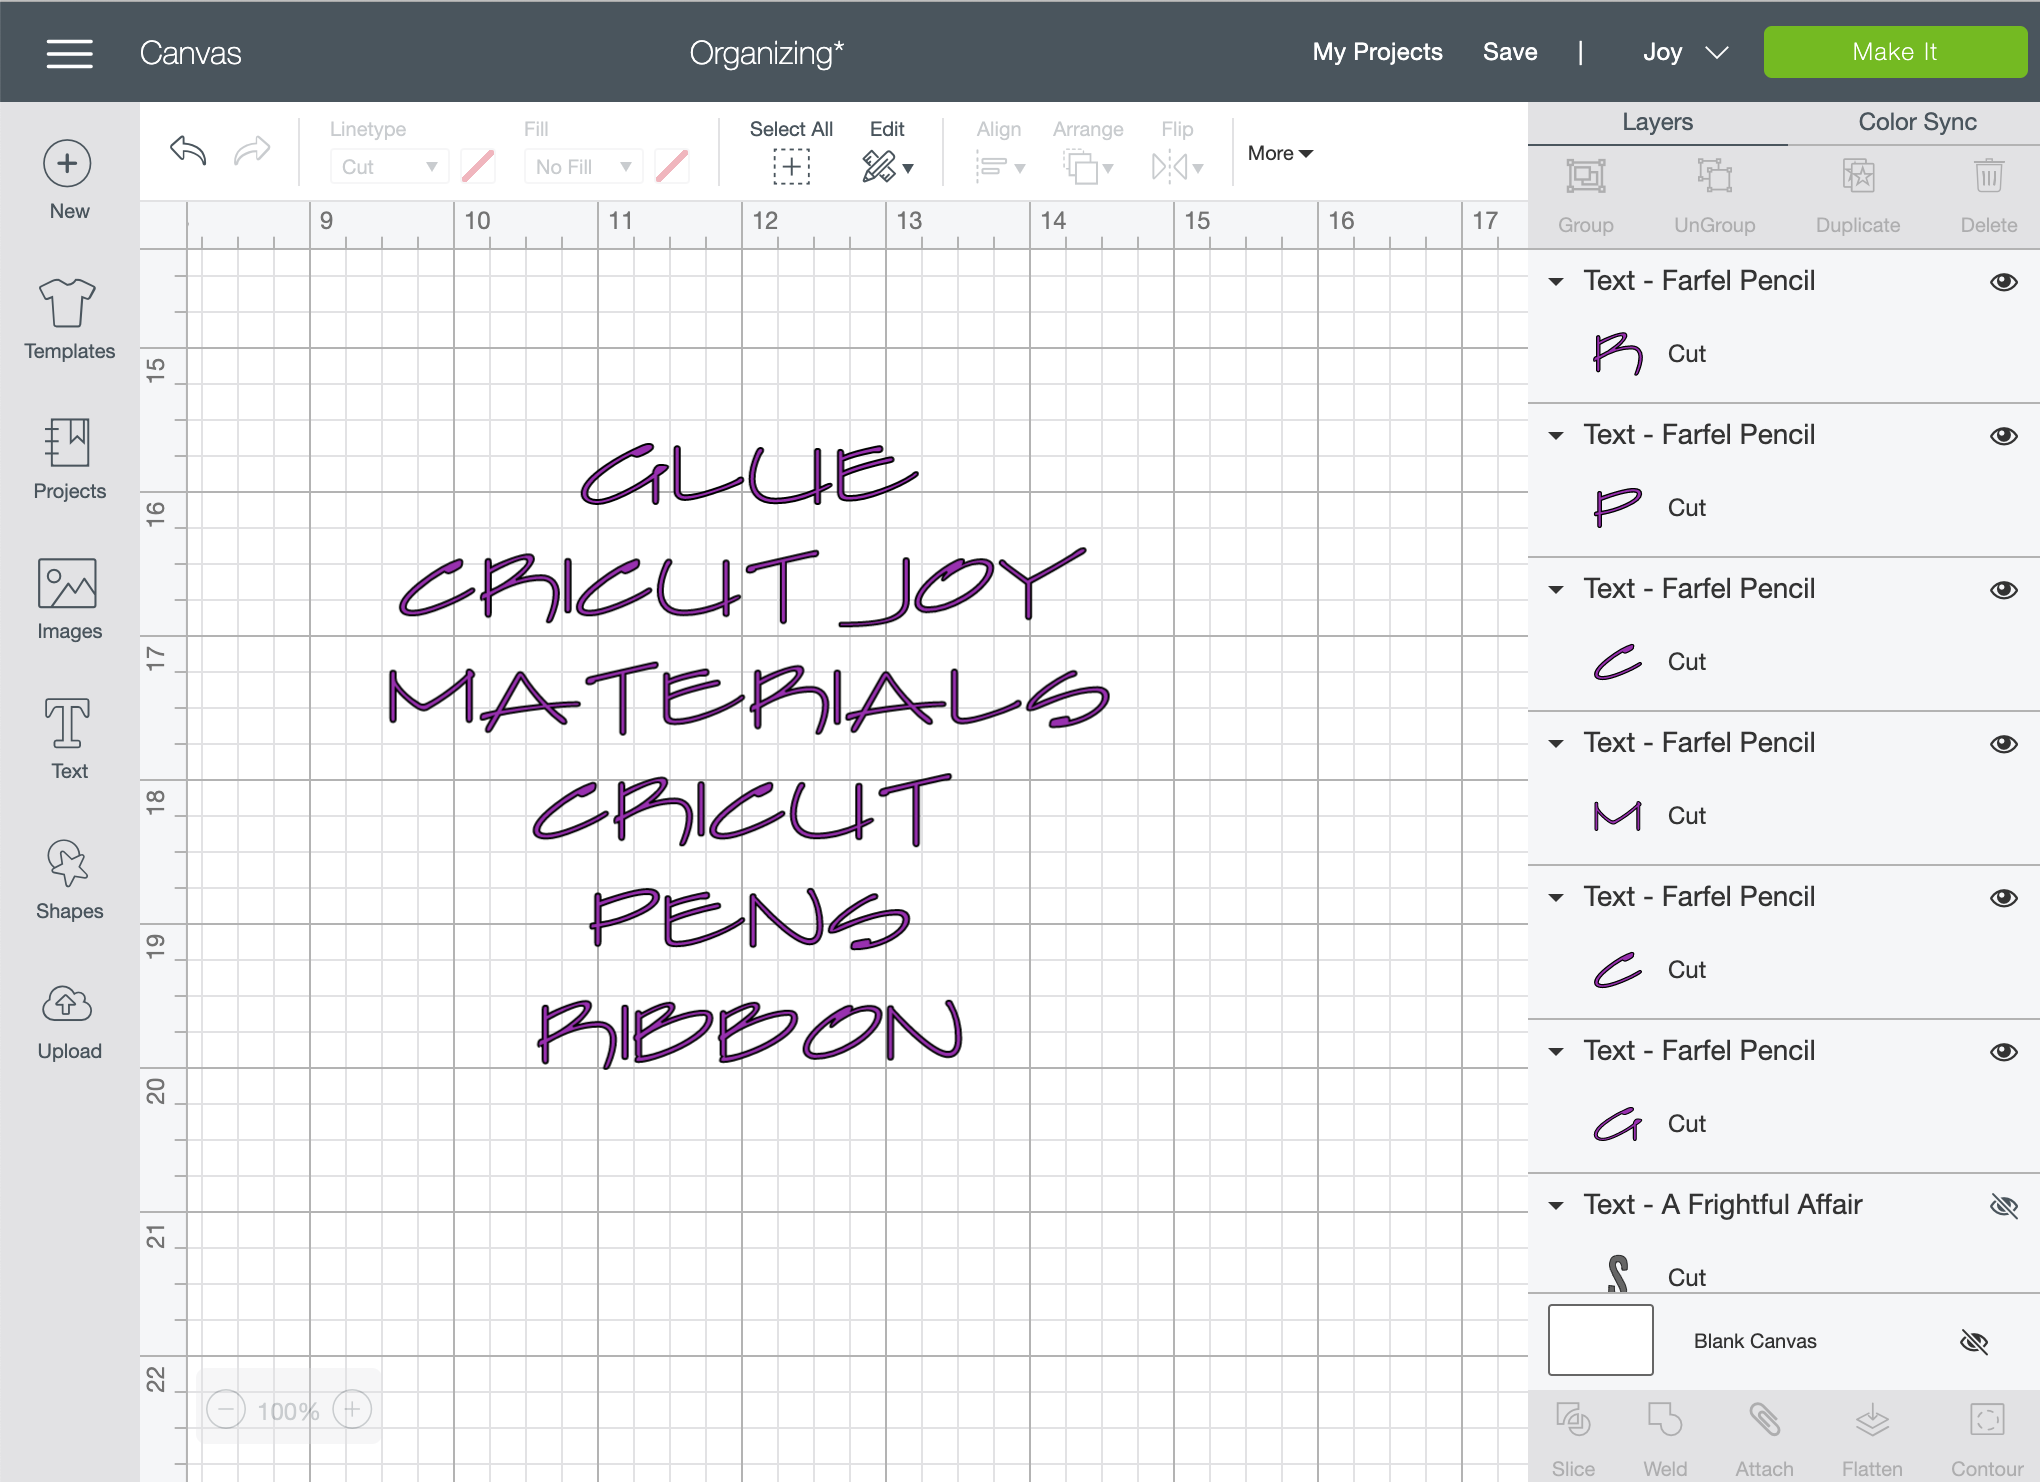
Task: Hide the Farfel Pencil layer with M
Action: [x=2003, y=744]
